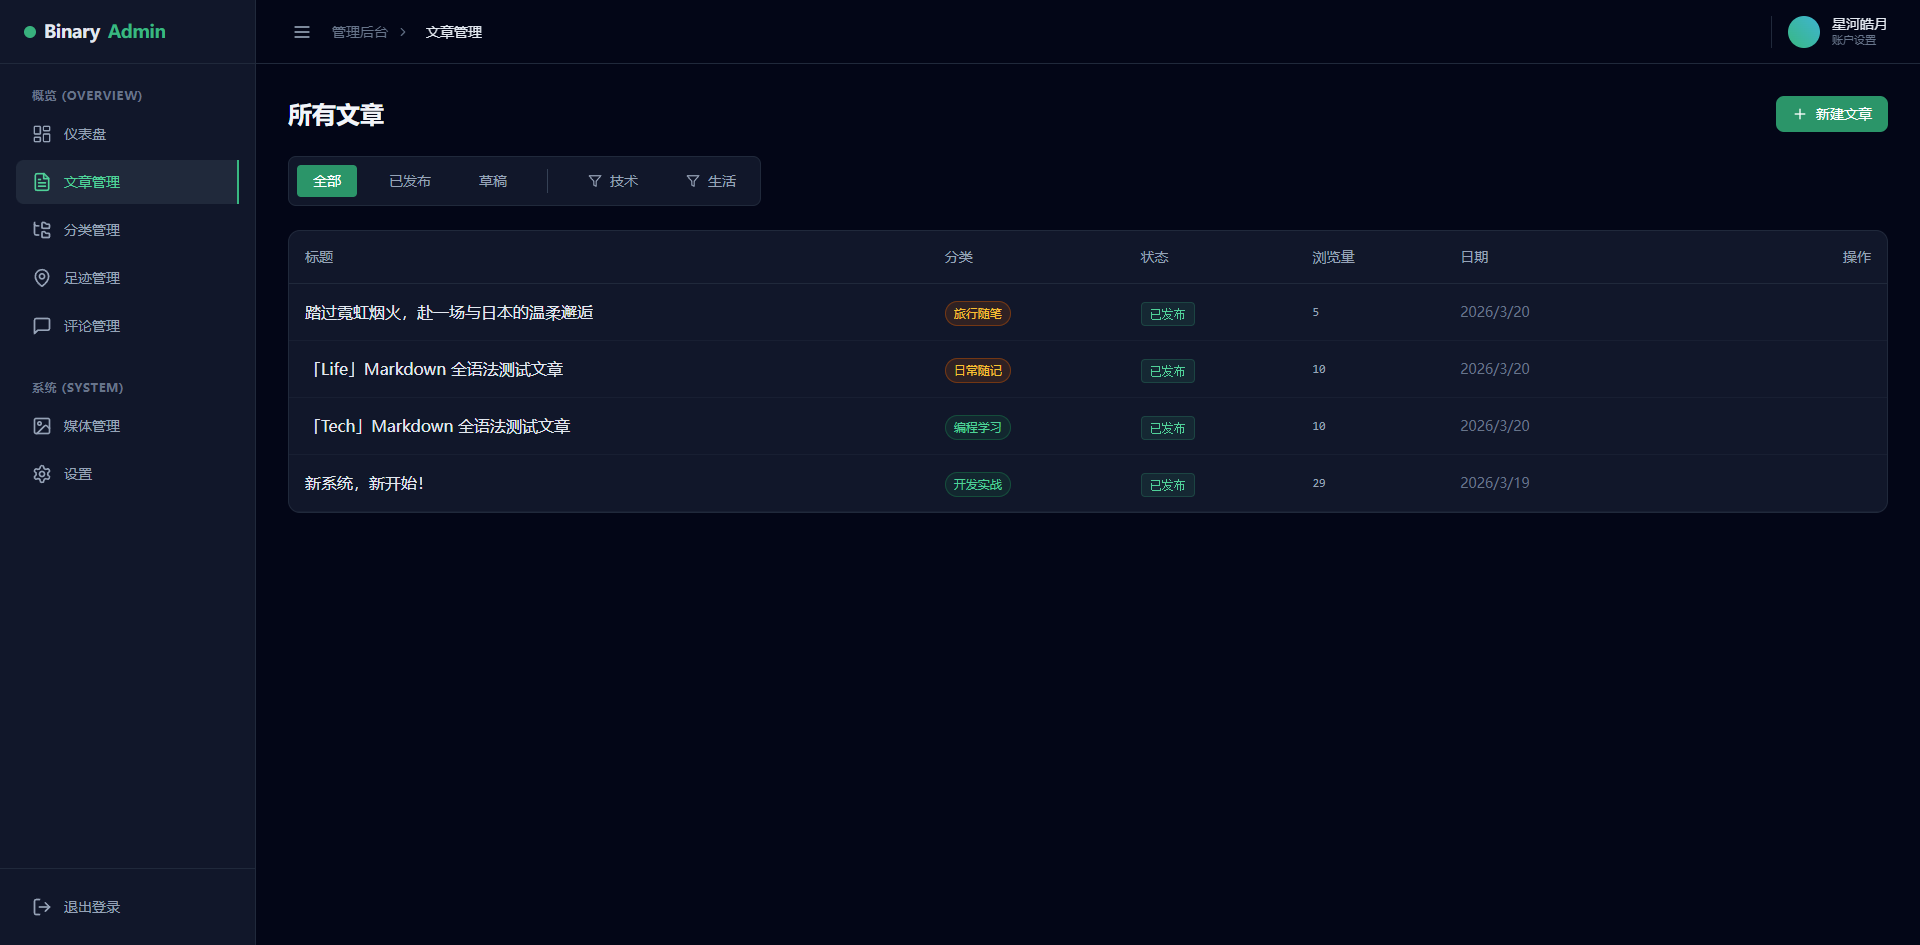Click the article management document icon
The width and height of the screenshot is (1920, 945).
click(x=42, y=182)
